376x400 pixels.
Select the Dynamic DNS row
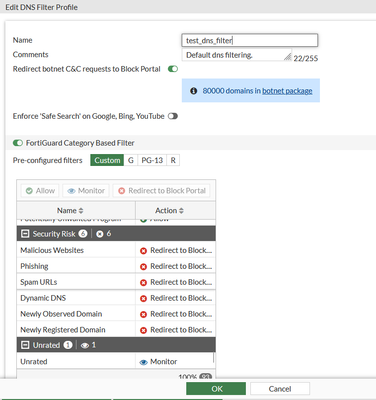click(x=116, y=298)
